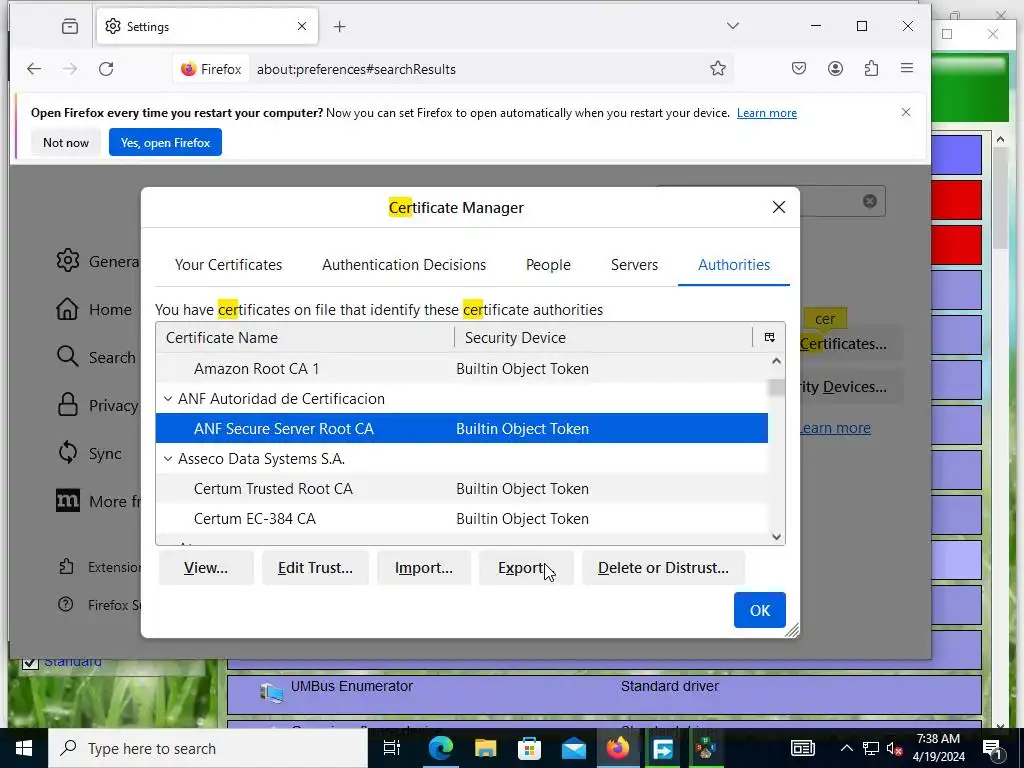
Task: Switch to Your Certificates tab
Action: (229, 264)
